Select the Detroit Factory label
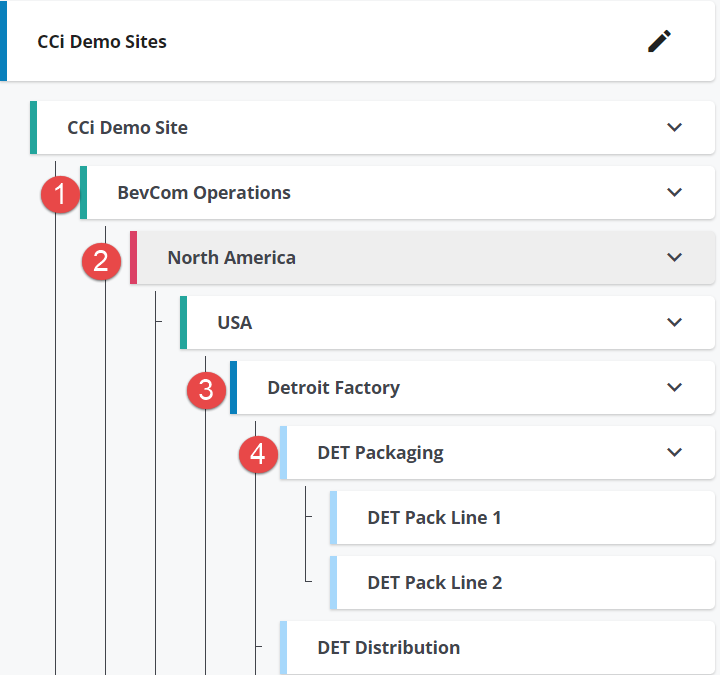 333,388
